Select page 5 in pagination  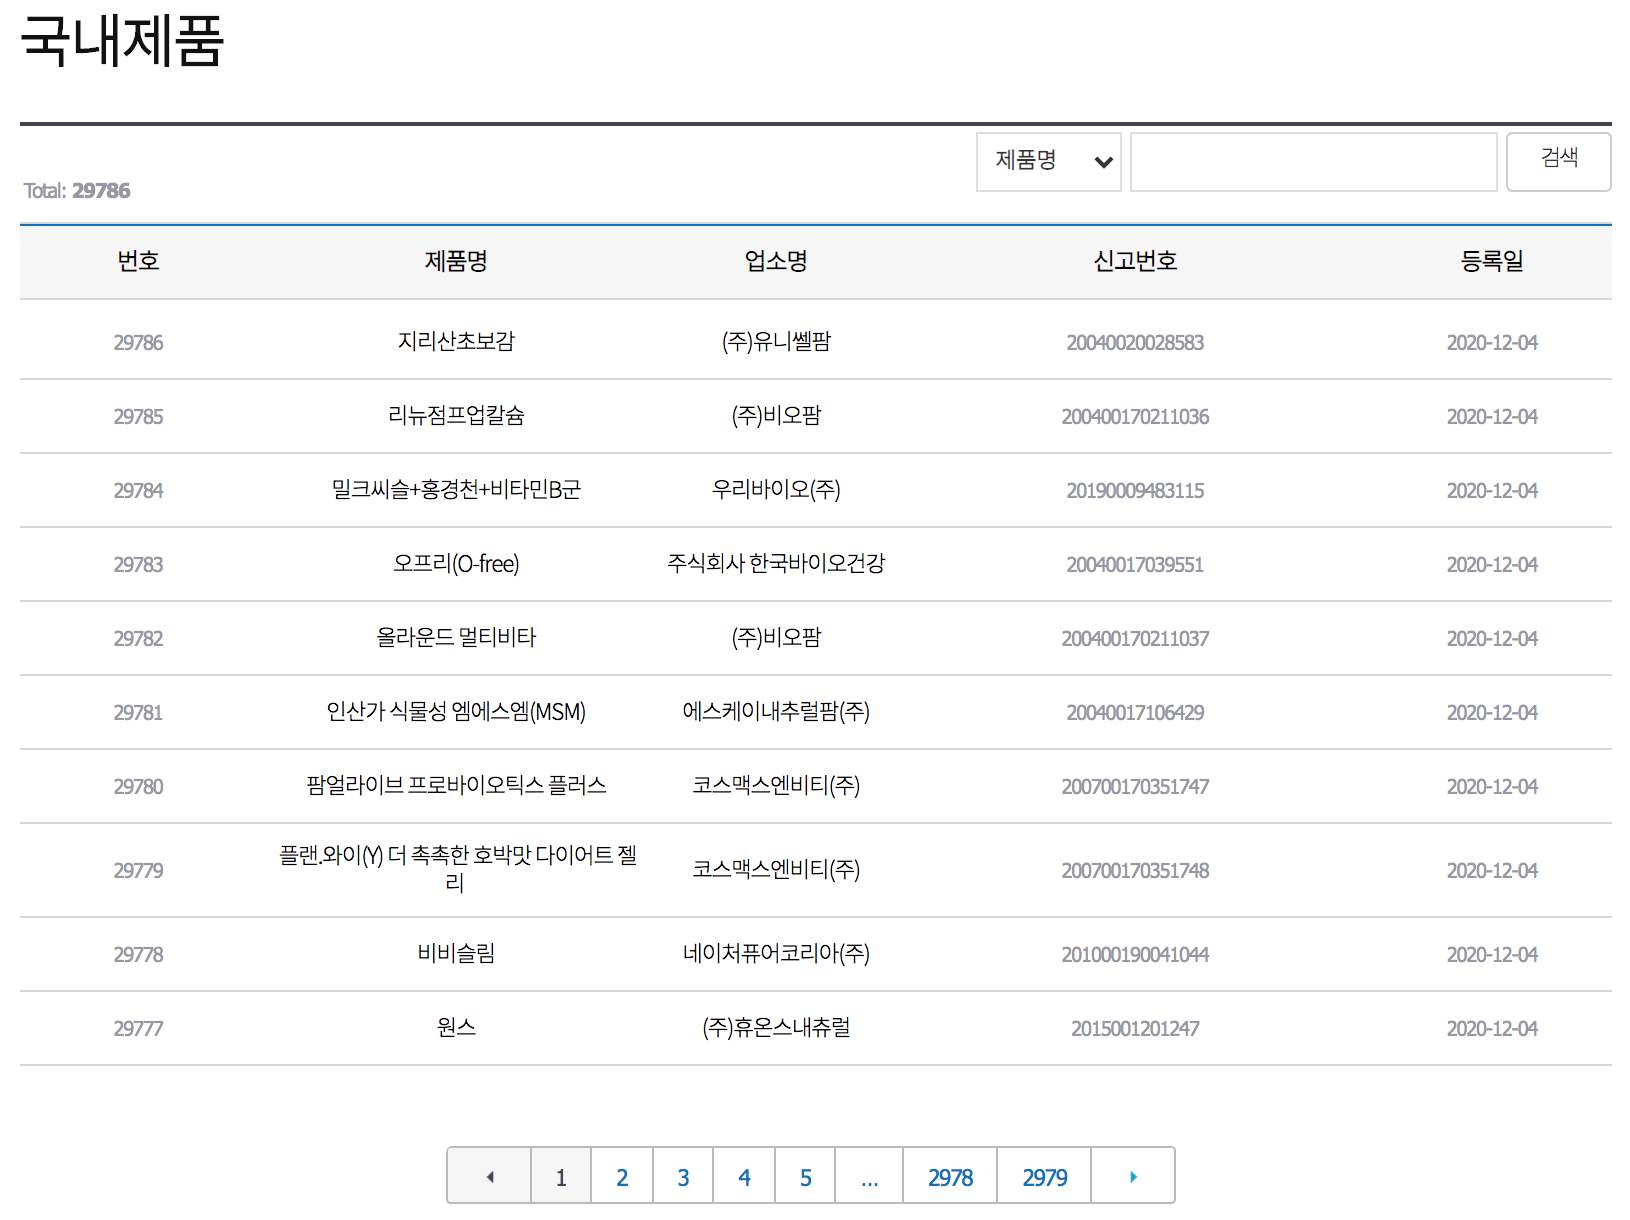(805, 1175)
